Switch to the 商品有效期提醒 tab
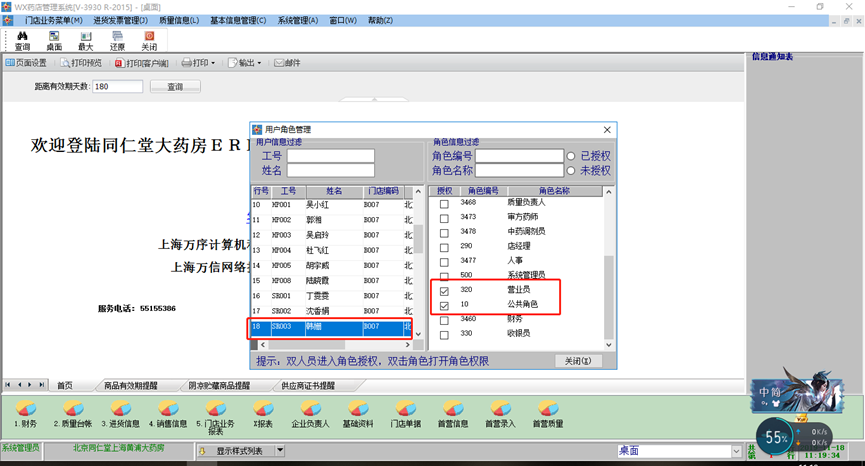The width and height of the screenshot is (865, 466). coord(131,385)
